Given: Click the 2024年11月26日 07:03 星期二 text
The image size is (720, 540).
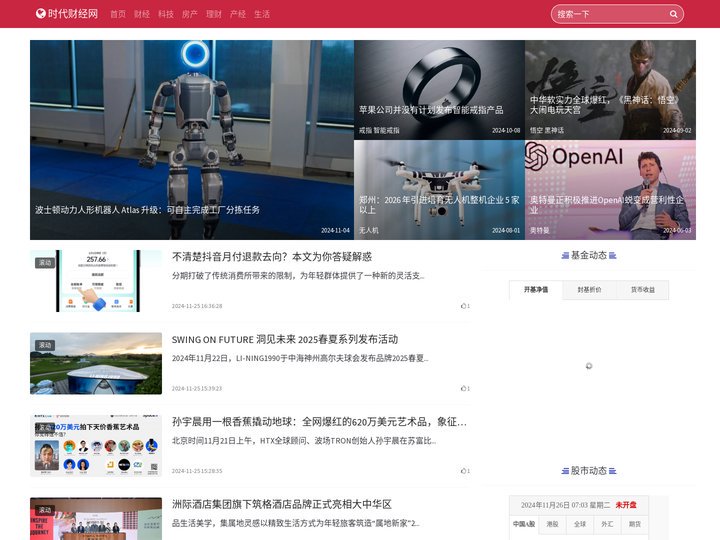Looking at the screenshot, I should click(565, 505).
